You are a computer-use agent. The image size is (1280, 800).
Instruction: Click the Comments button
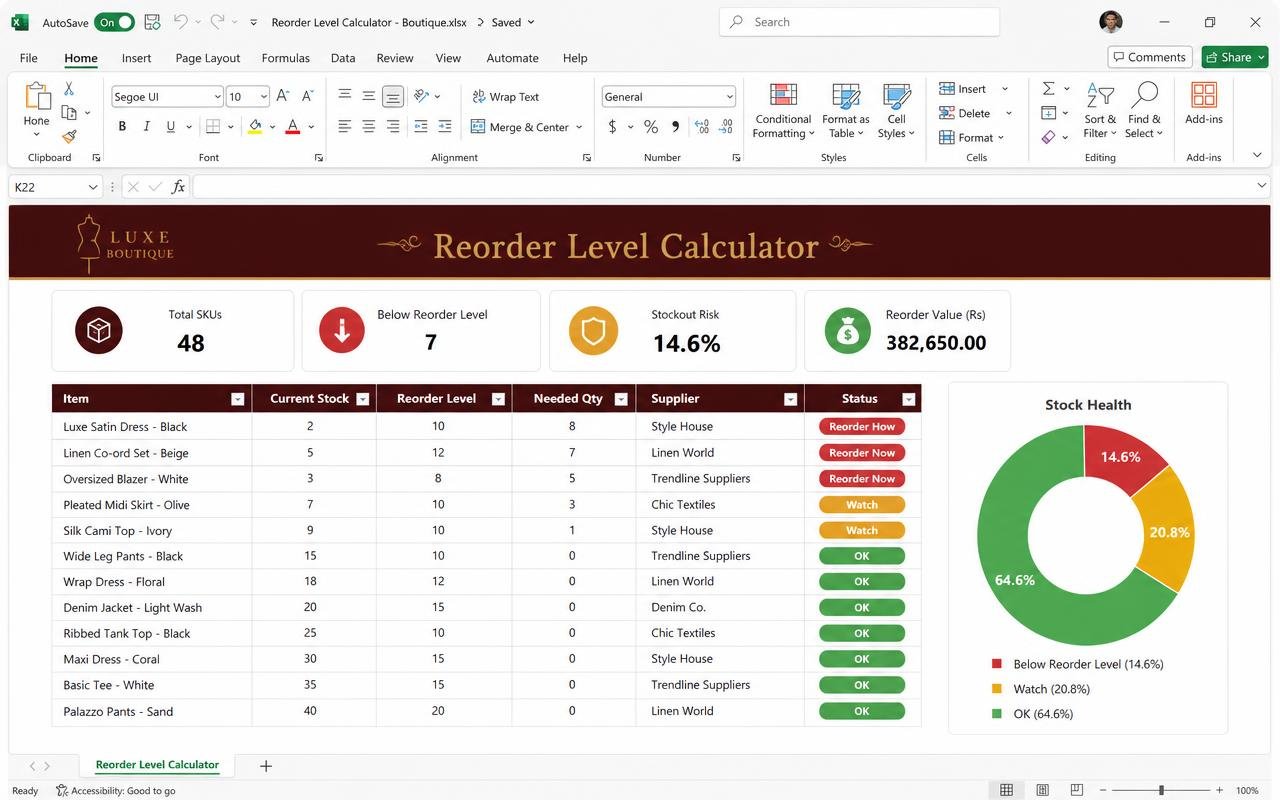pos(1150,57)
